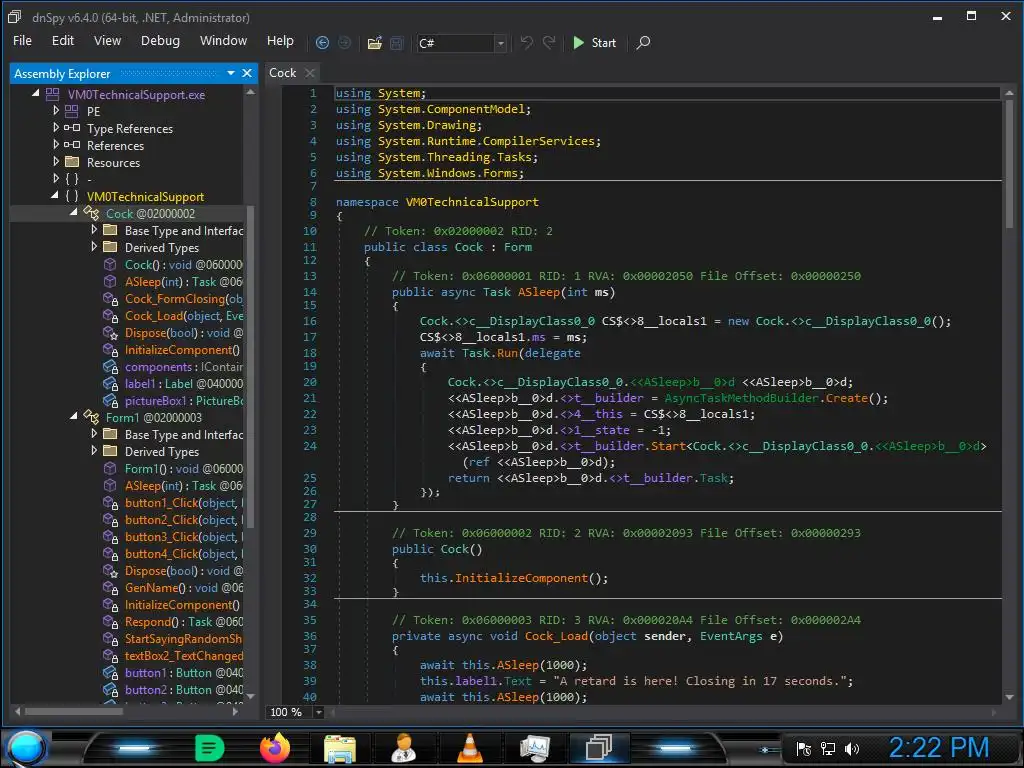Viewport: 1024px width, 768px height.
Task: Open VLC media player from taskbar
Action: tap(469, 748)
